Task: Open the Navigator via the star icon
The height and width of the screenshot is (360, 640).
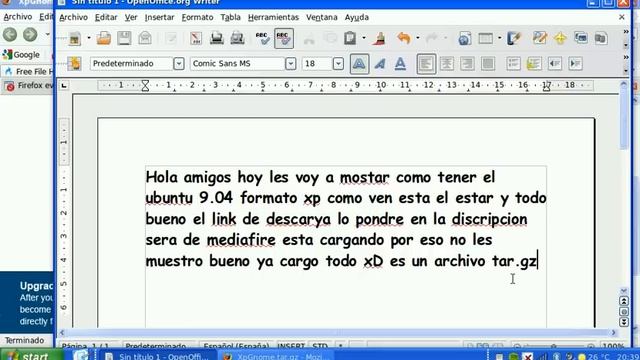Action: click(560, 38)
